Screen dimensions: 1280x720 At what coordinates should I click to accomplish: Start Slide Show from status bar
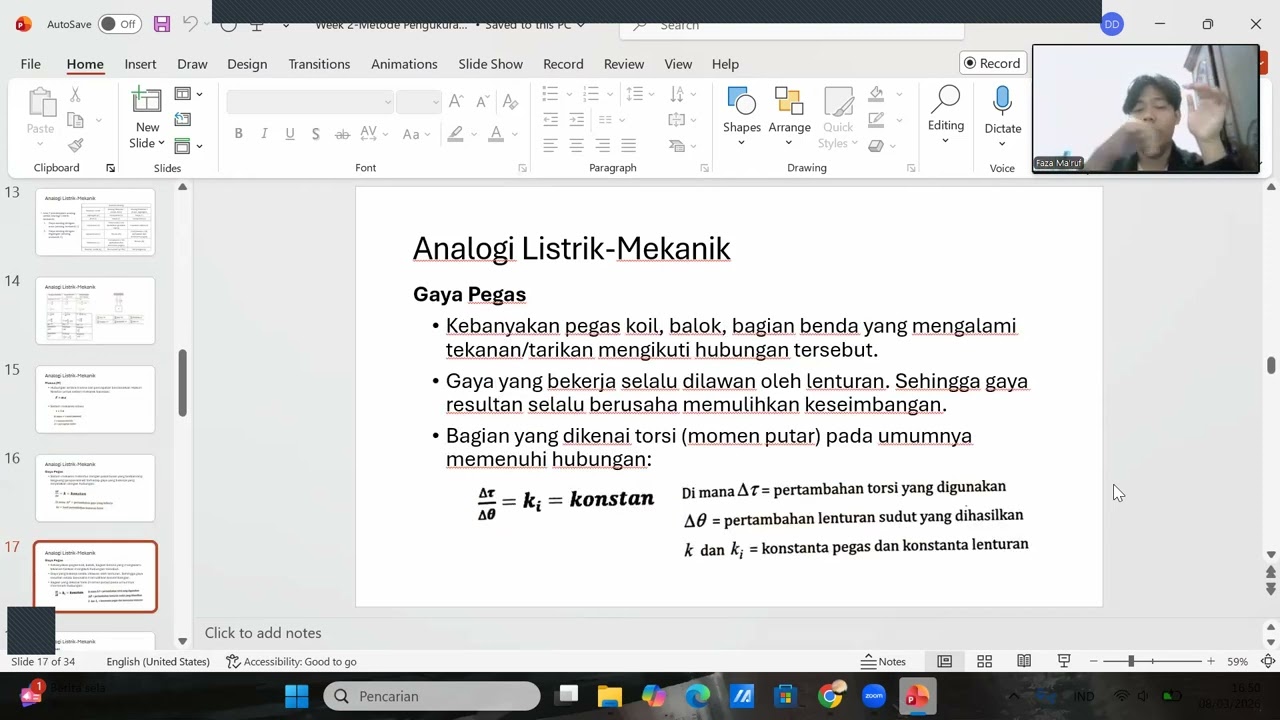[x=1064, y=661]
